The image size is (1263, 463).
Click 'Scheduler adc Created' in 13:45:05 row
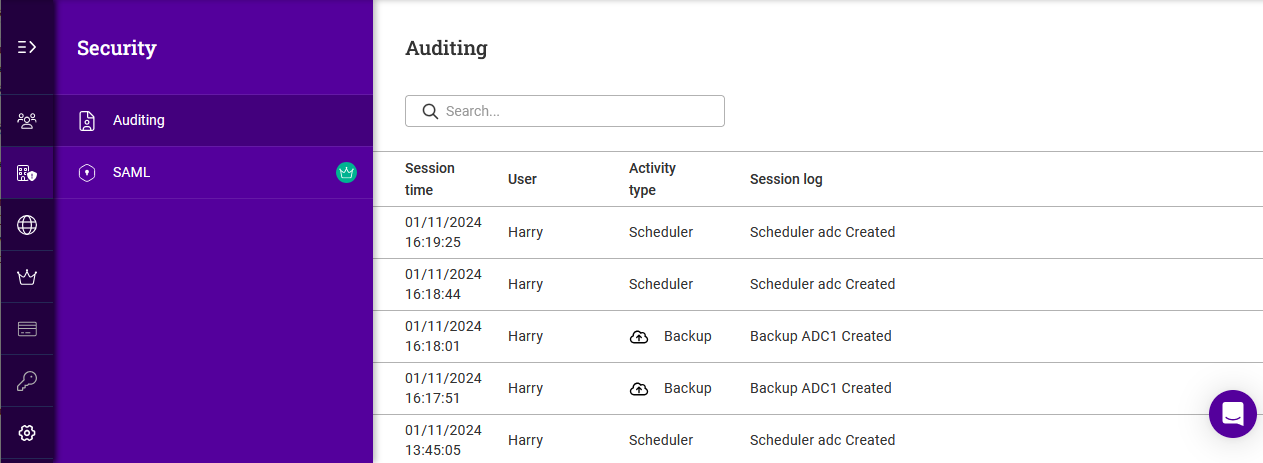[822, 440]
